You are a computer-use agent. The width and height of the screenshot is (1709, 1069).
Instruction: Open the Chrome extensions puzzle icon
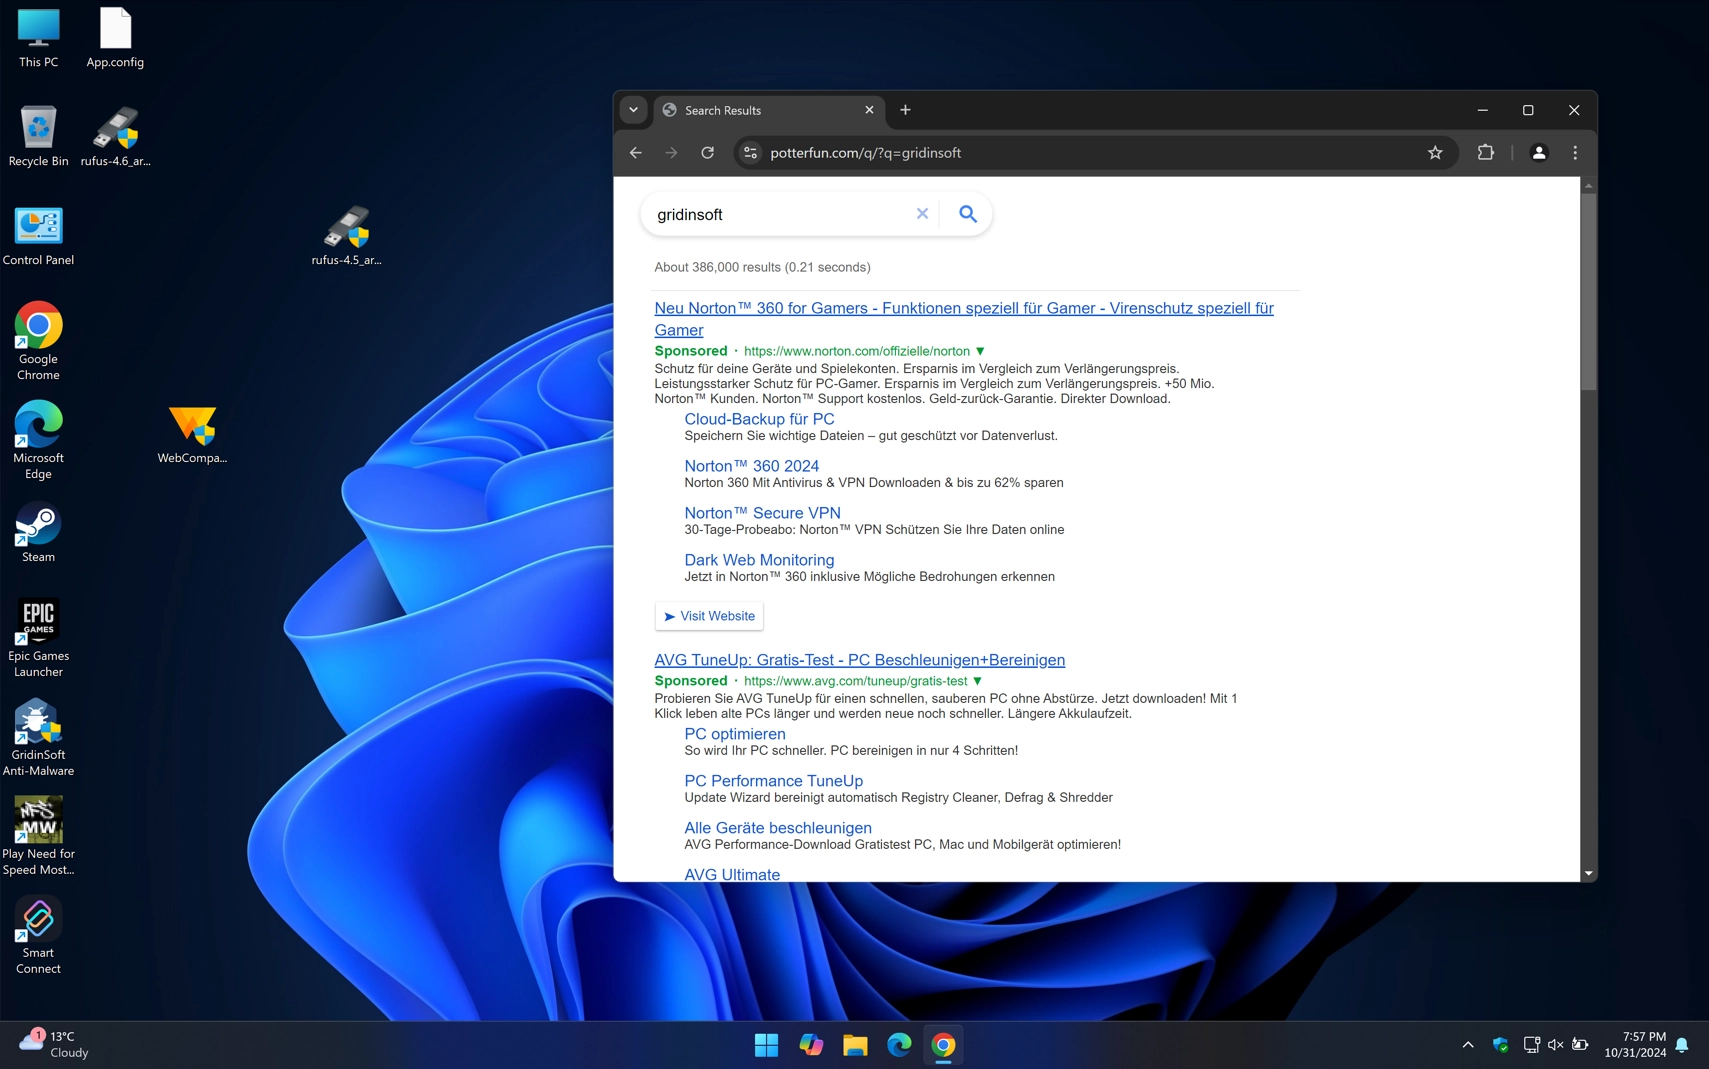(1484, 152)
